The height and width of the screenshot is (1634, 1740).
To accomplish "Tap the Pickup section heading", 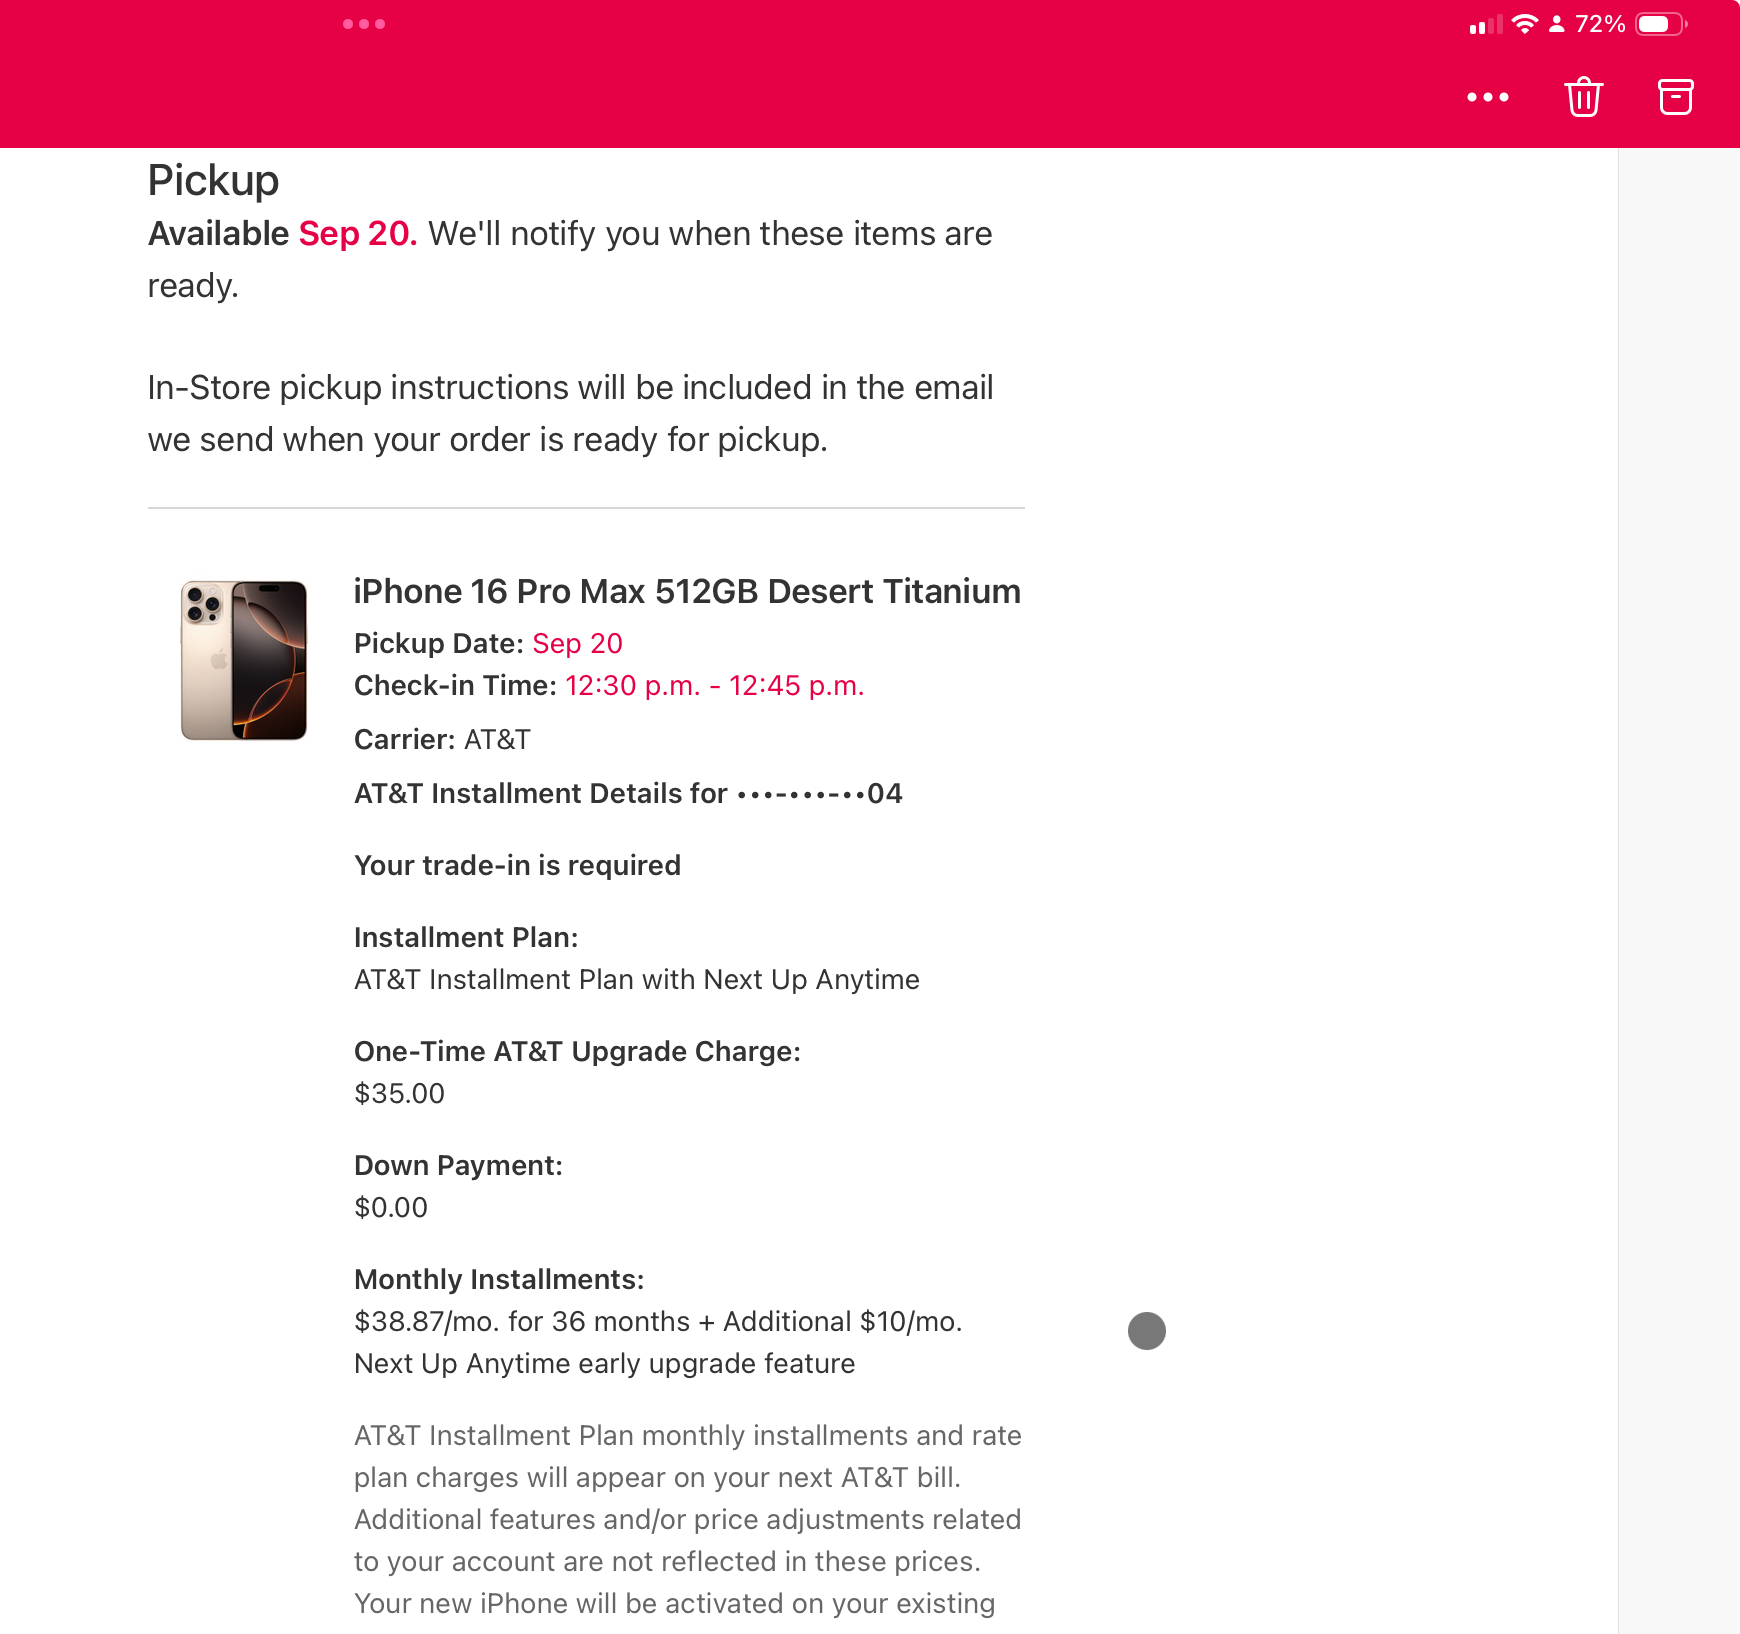I will click(213, 181).
